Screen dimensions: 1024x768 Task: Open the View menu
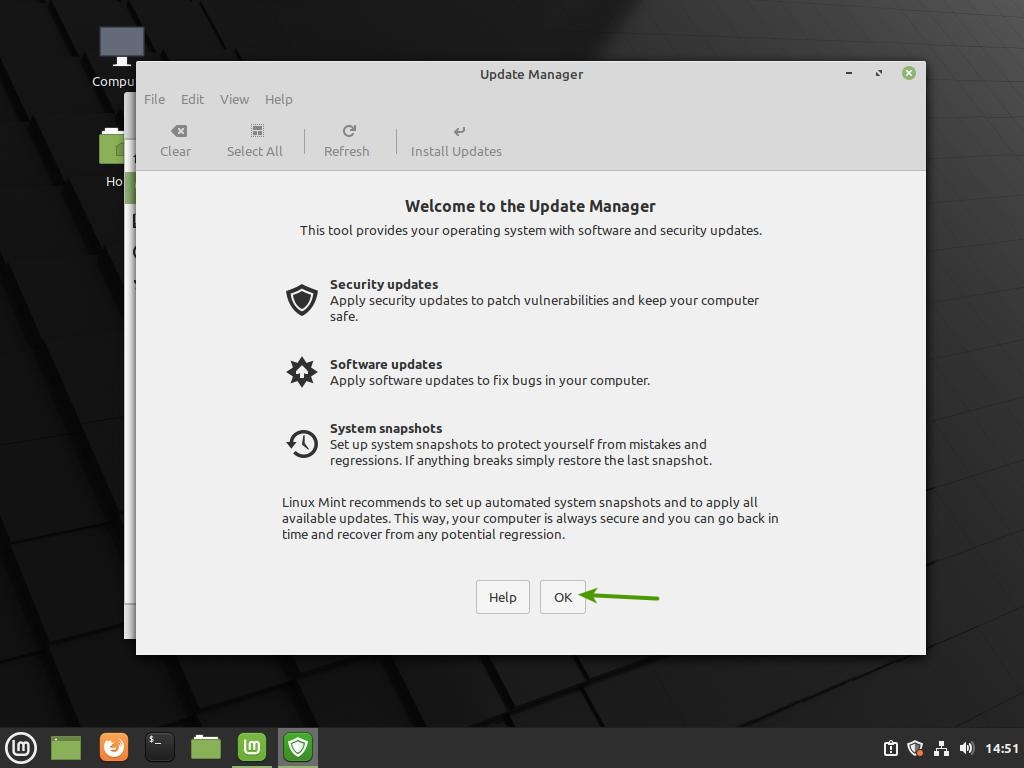(234, 99)
